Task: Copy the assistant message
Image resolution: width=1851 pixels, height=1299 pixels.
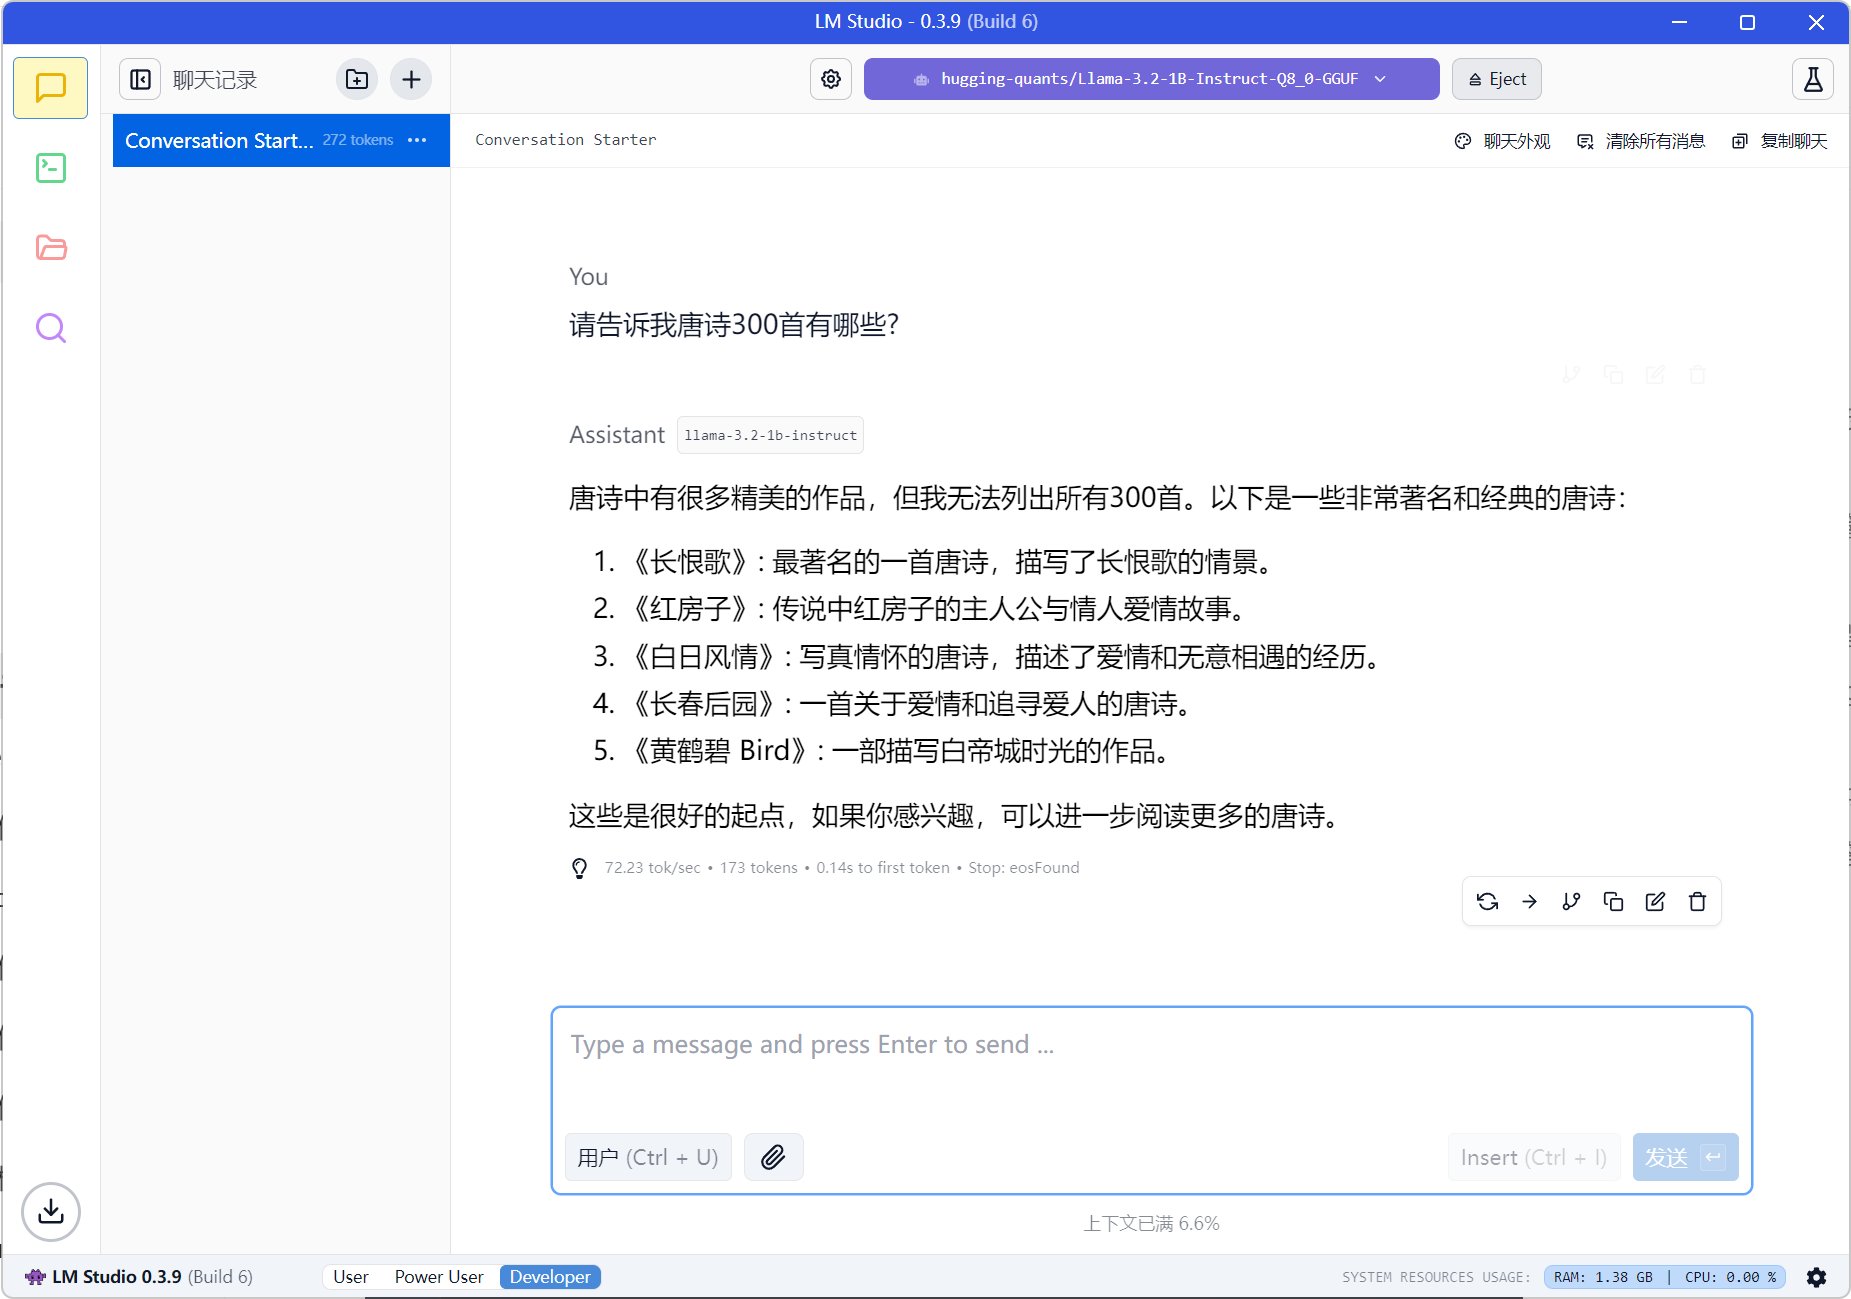Action: tap(1614, 902)
